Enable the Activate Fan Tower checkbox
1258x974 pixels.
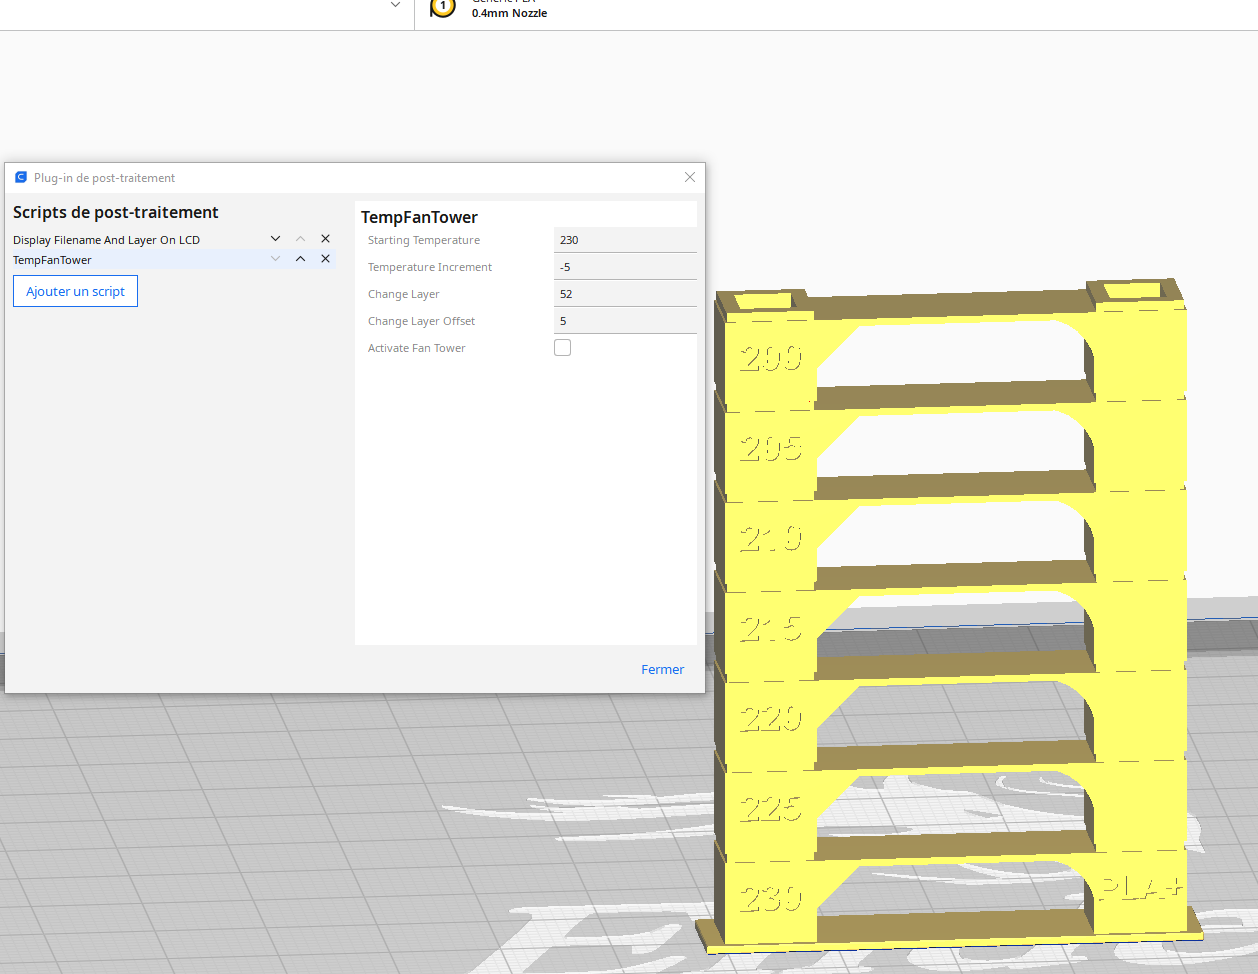pyautogui.click(x=562, y=347)
